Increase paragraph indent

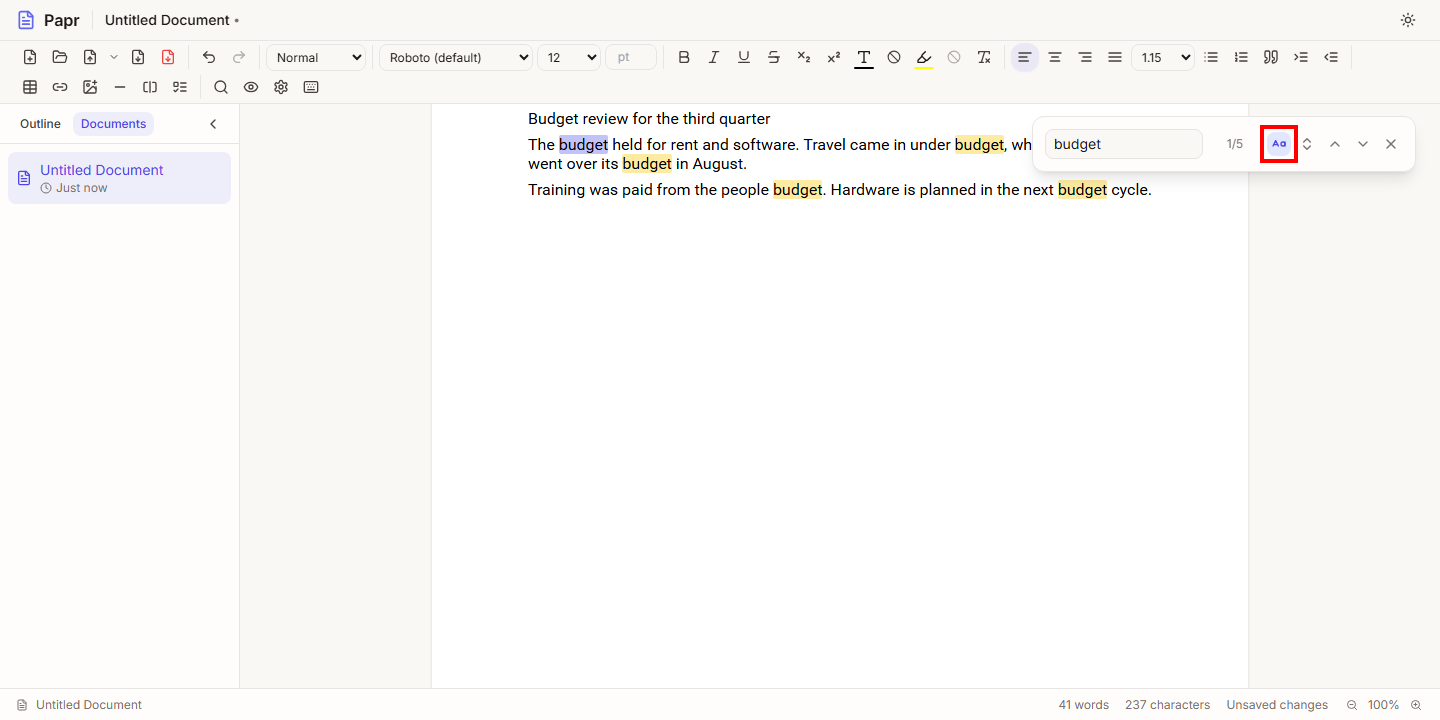[1301, 57]
